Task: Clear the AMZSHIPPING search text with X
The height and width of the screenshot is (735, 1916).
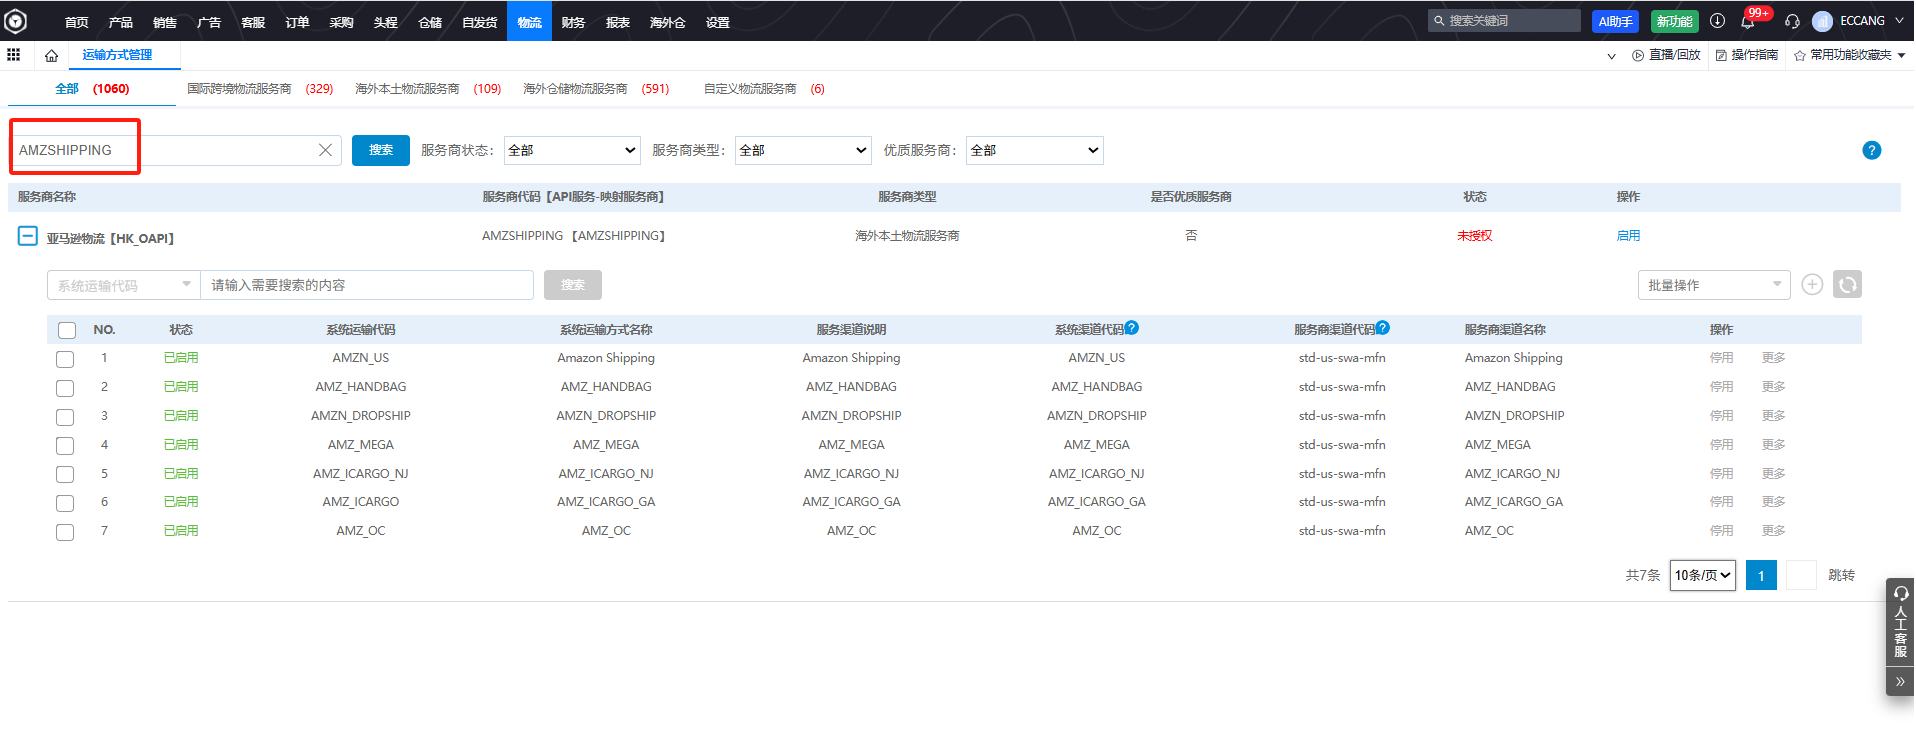Action: click(325, 150)
